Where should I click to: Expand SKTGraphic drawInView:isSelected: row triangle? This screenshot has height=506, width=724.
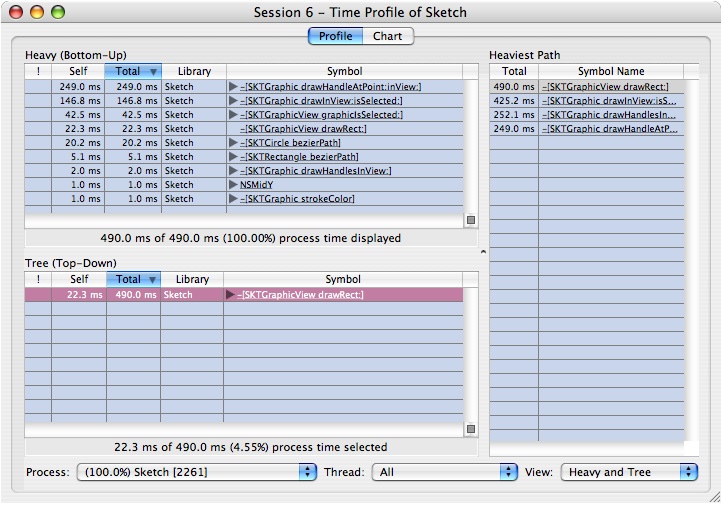coord(233,101)
